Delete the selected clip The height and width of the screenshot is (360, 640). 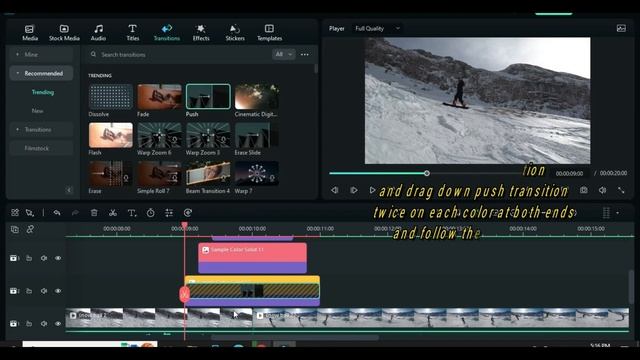(94, 212)
